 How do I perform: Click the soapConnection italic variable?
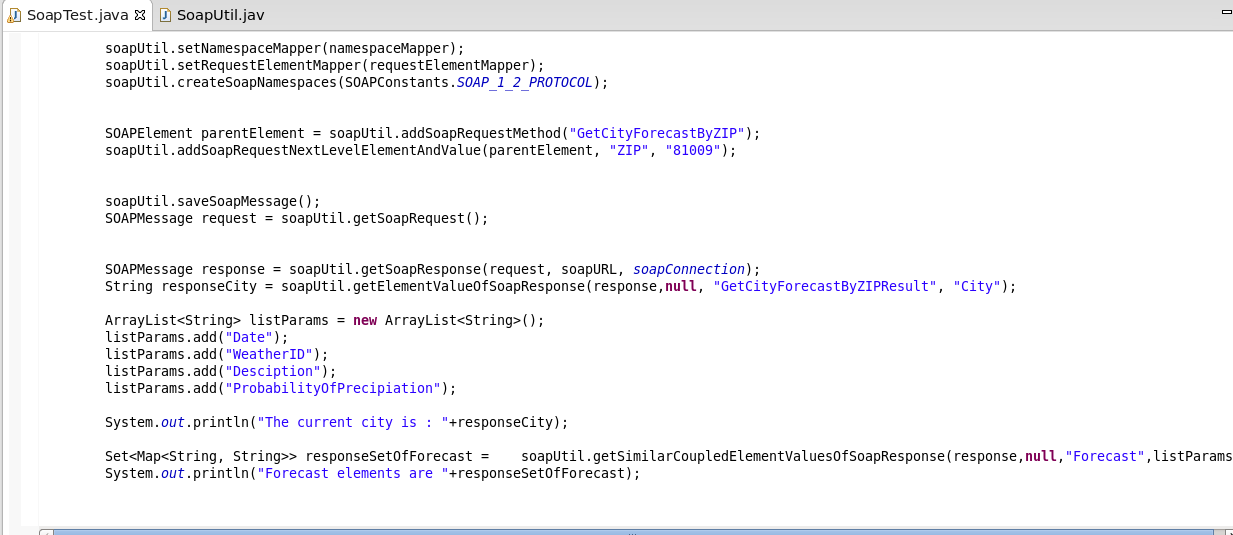coord(689,269)
